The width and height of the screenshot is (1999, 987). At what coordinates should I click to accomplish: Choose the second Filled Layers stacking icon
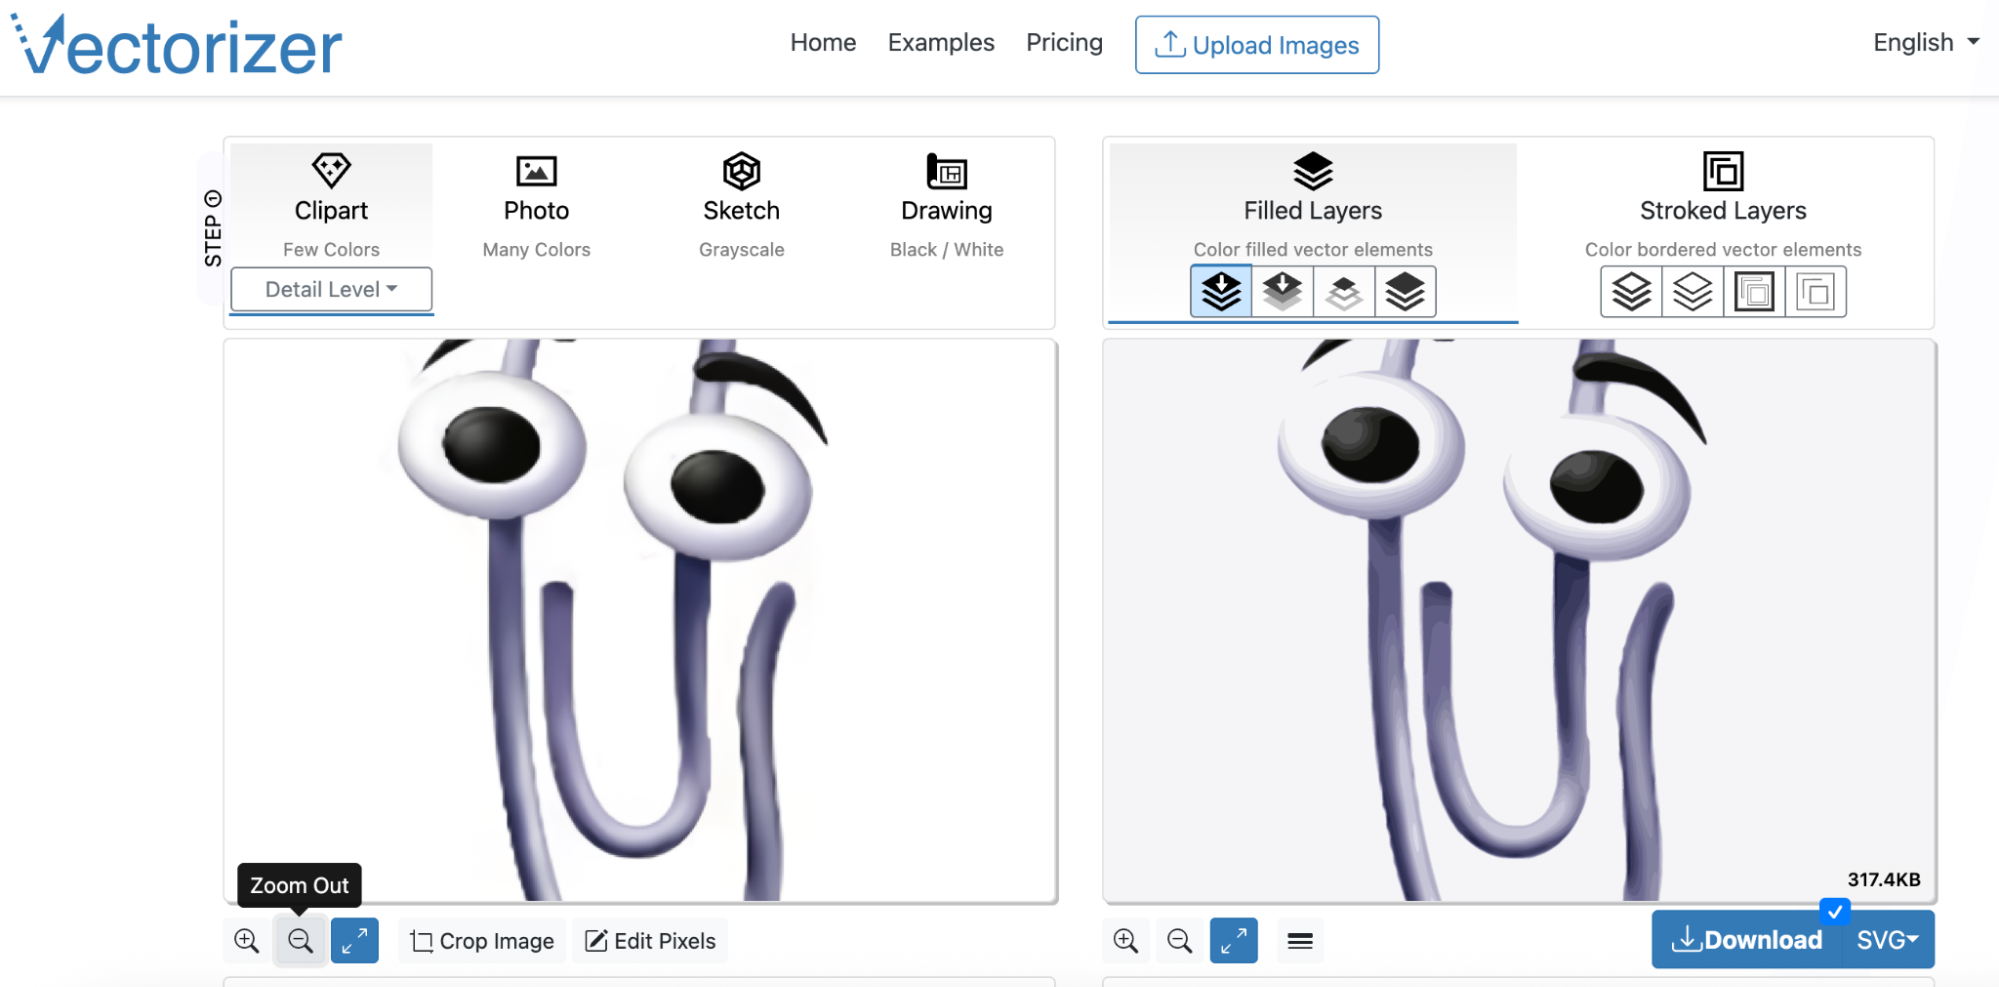(1282, 292)
